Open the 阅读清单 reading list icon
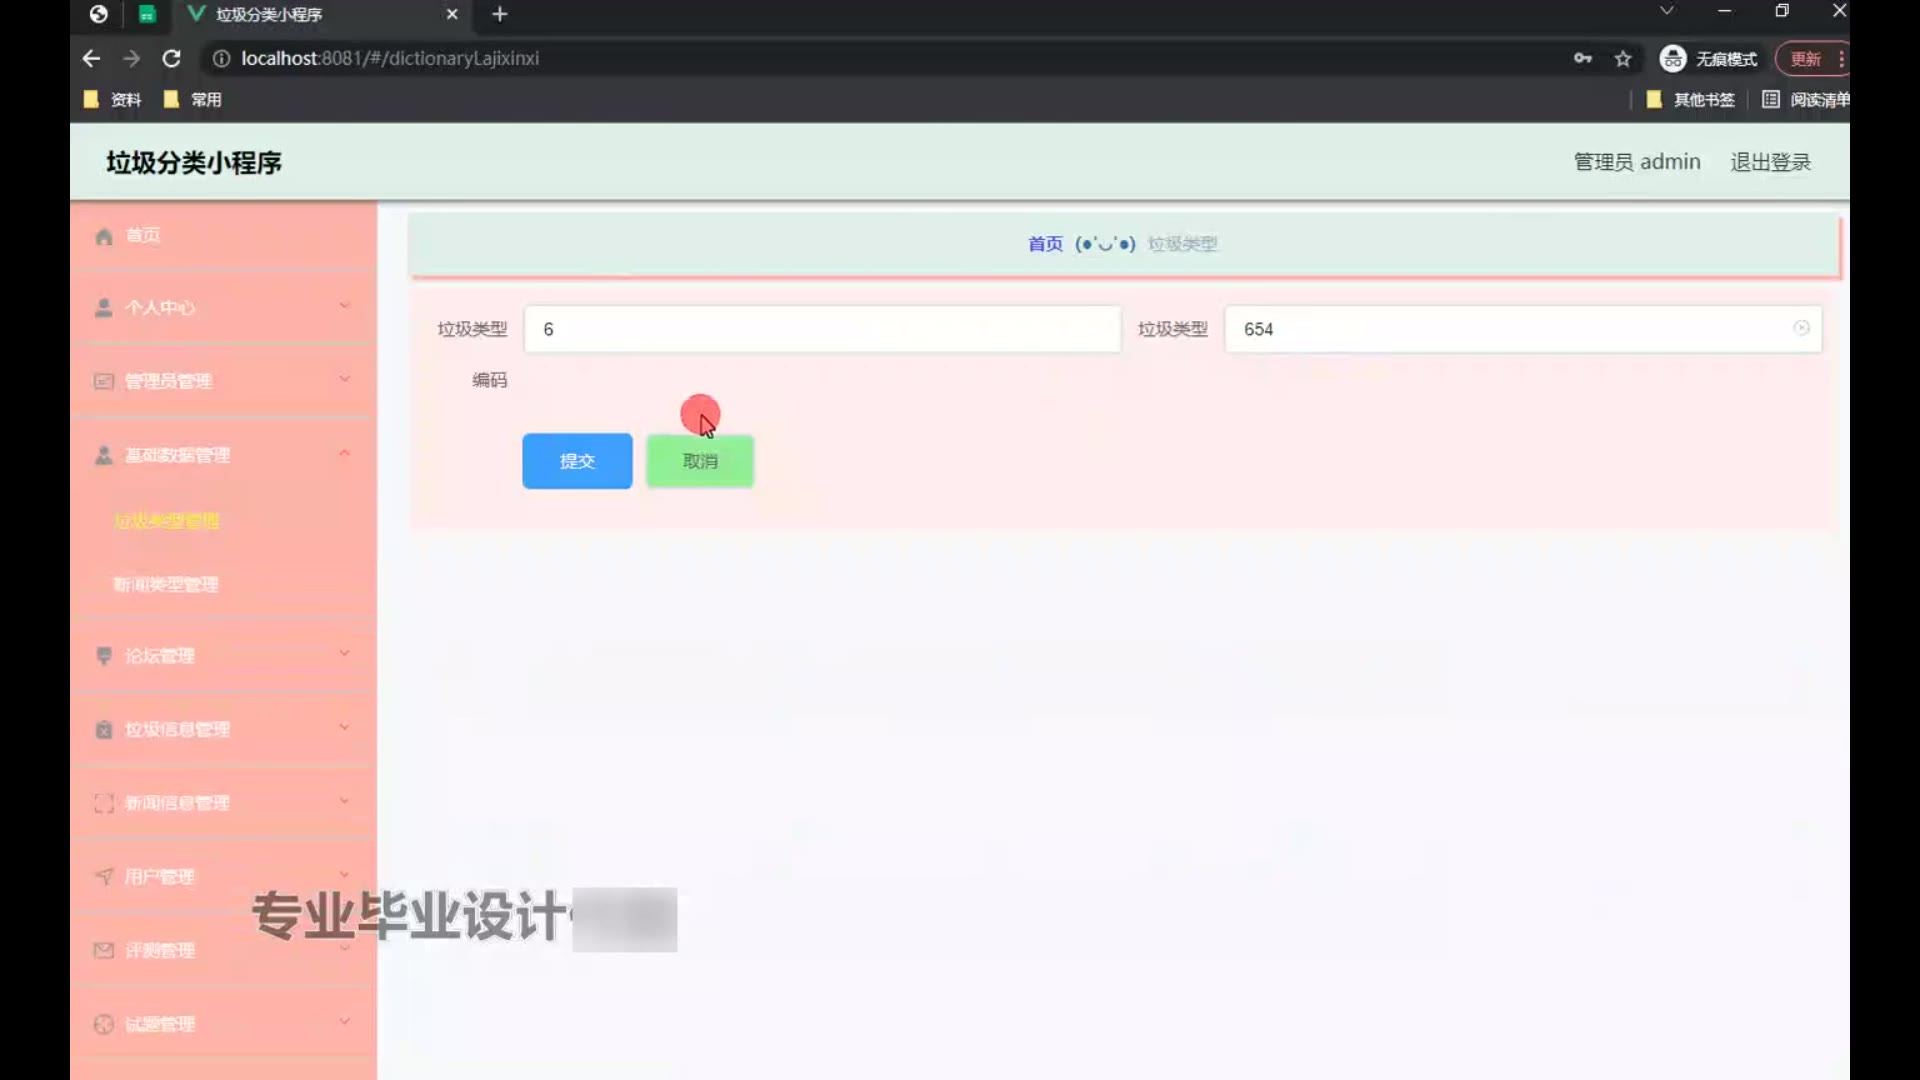This screenshot has height=1080, width=1920. pos(1771,99)
